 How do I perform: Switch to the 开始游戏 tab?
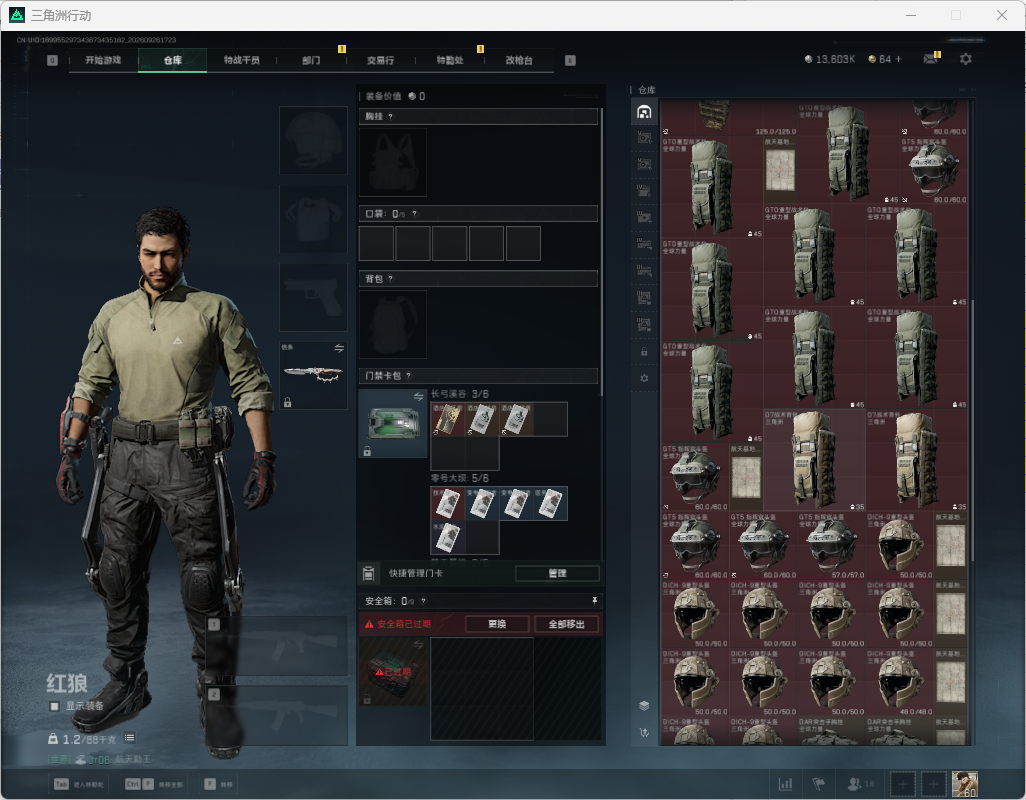click(x=103, y=60)
